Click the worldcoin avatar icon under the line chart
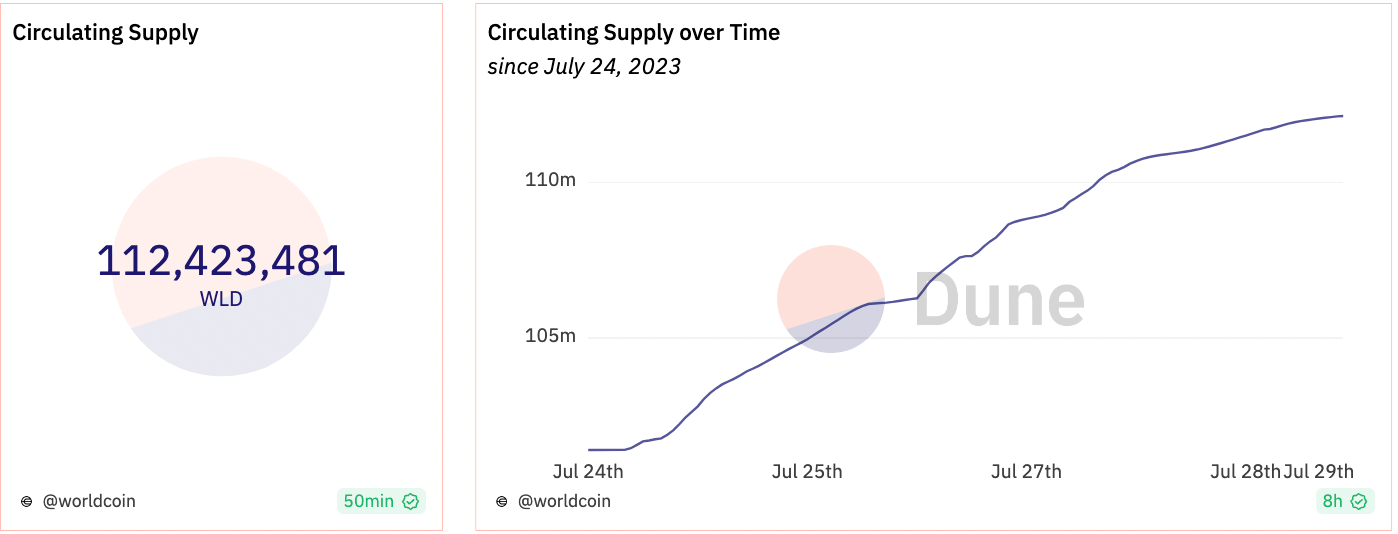Screen dimensions: 1398x534 pos(502,501)
